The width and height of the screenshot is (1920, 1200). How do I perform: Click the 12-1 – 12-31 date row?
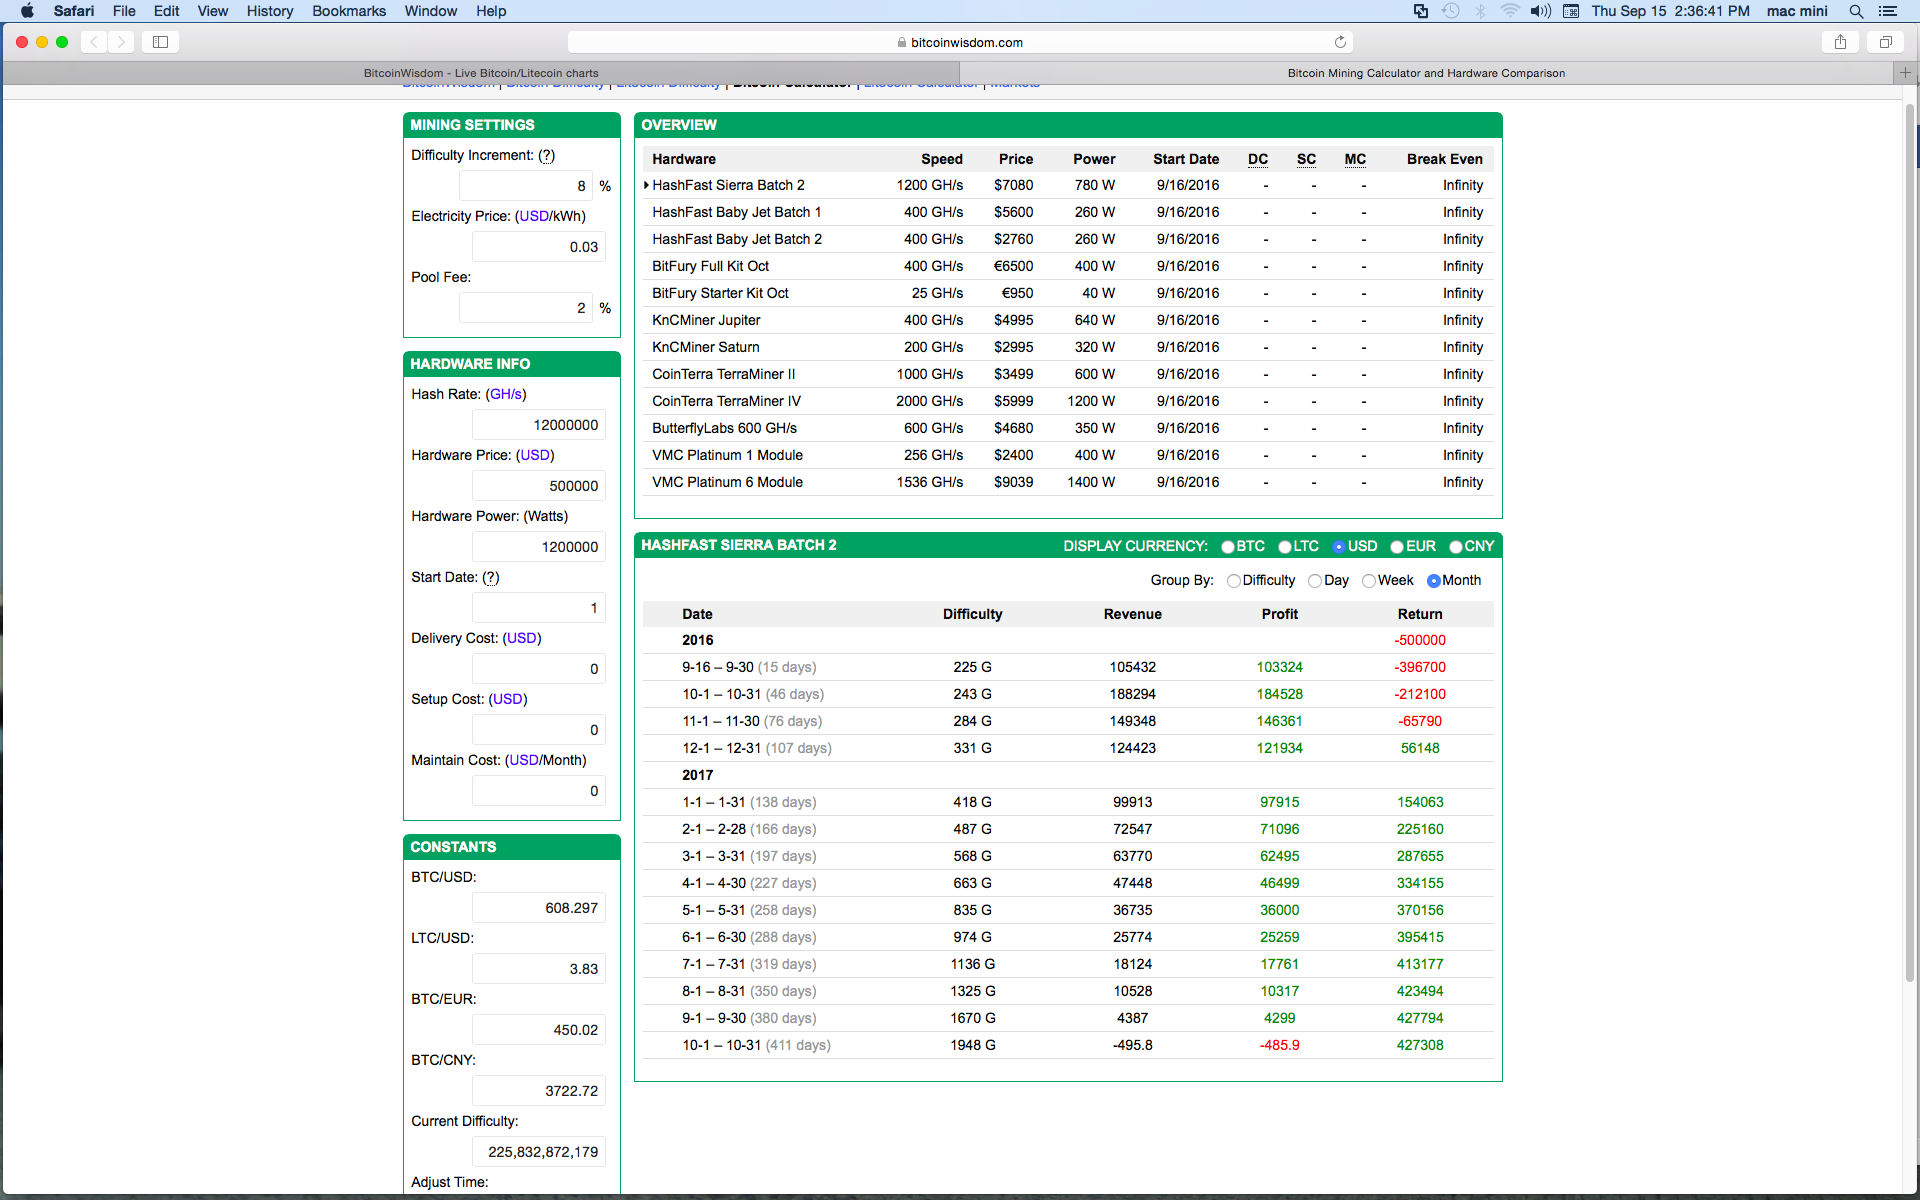tap(1068, 748)
